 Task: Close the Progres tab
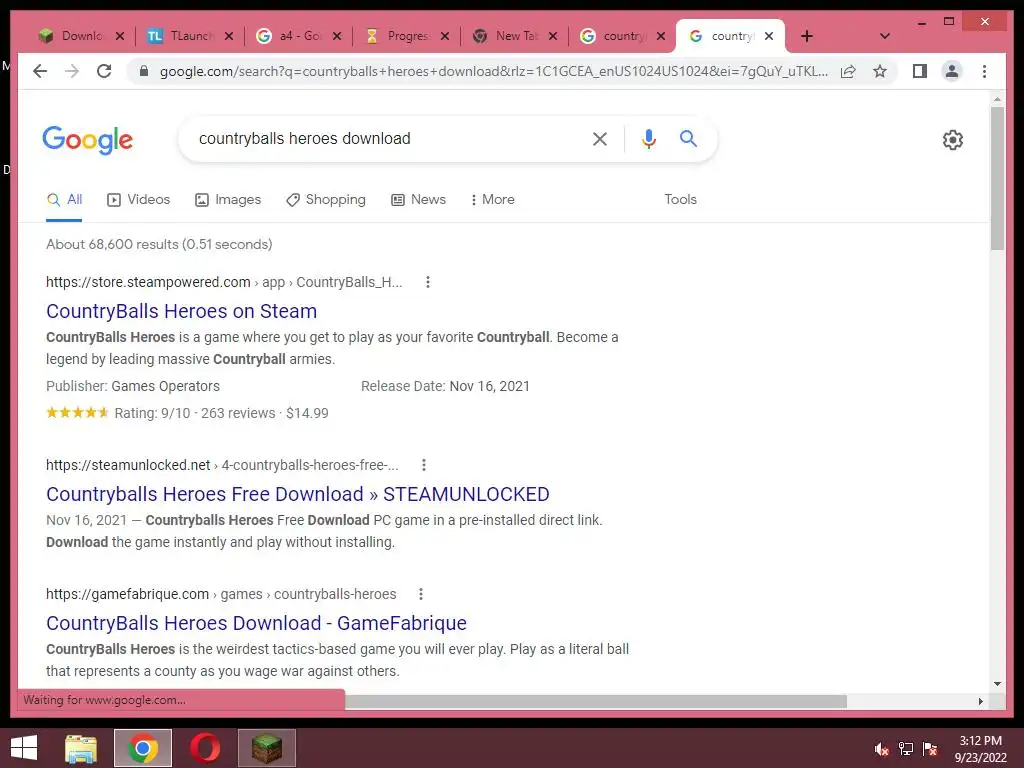tap(445, 37)
